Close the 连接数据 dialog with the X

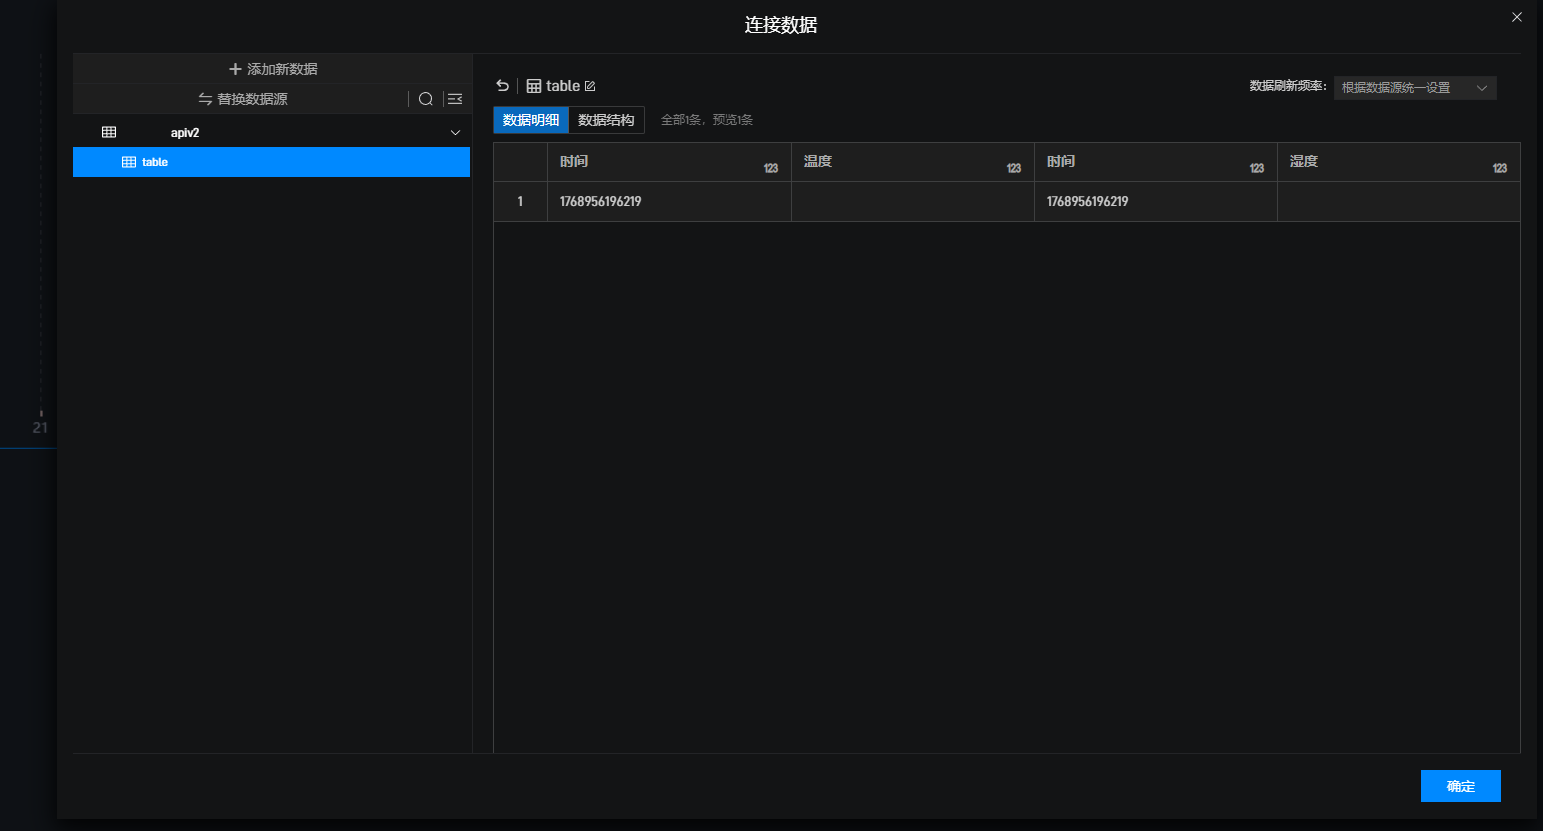pyautogui.click(x=1516, y=17)
